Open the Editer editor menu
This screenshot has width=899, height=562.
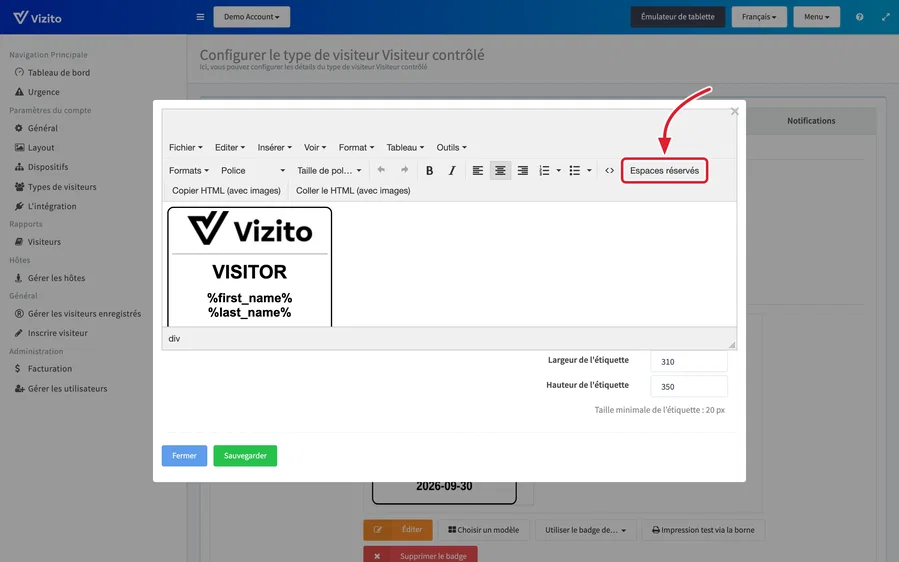tap(230, 147)
